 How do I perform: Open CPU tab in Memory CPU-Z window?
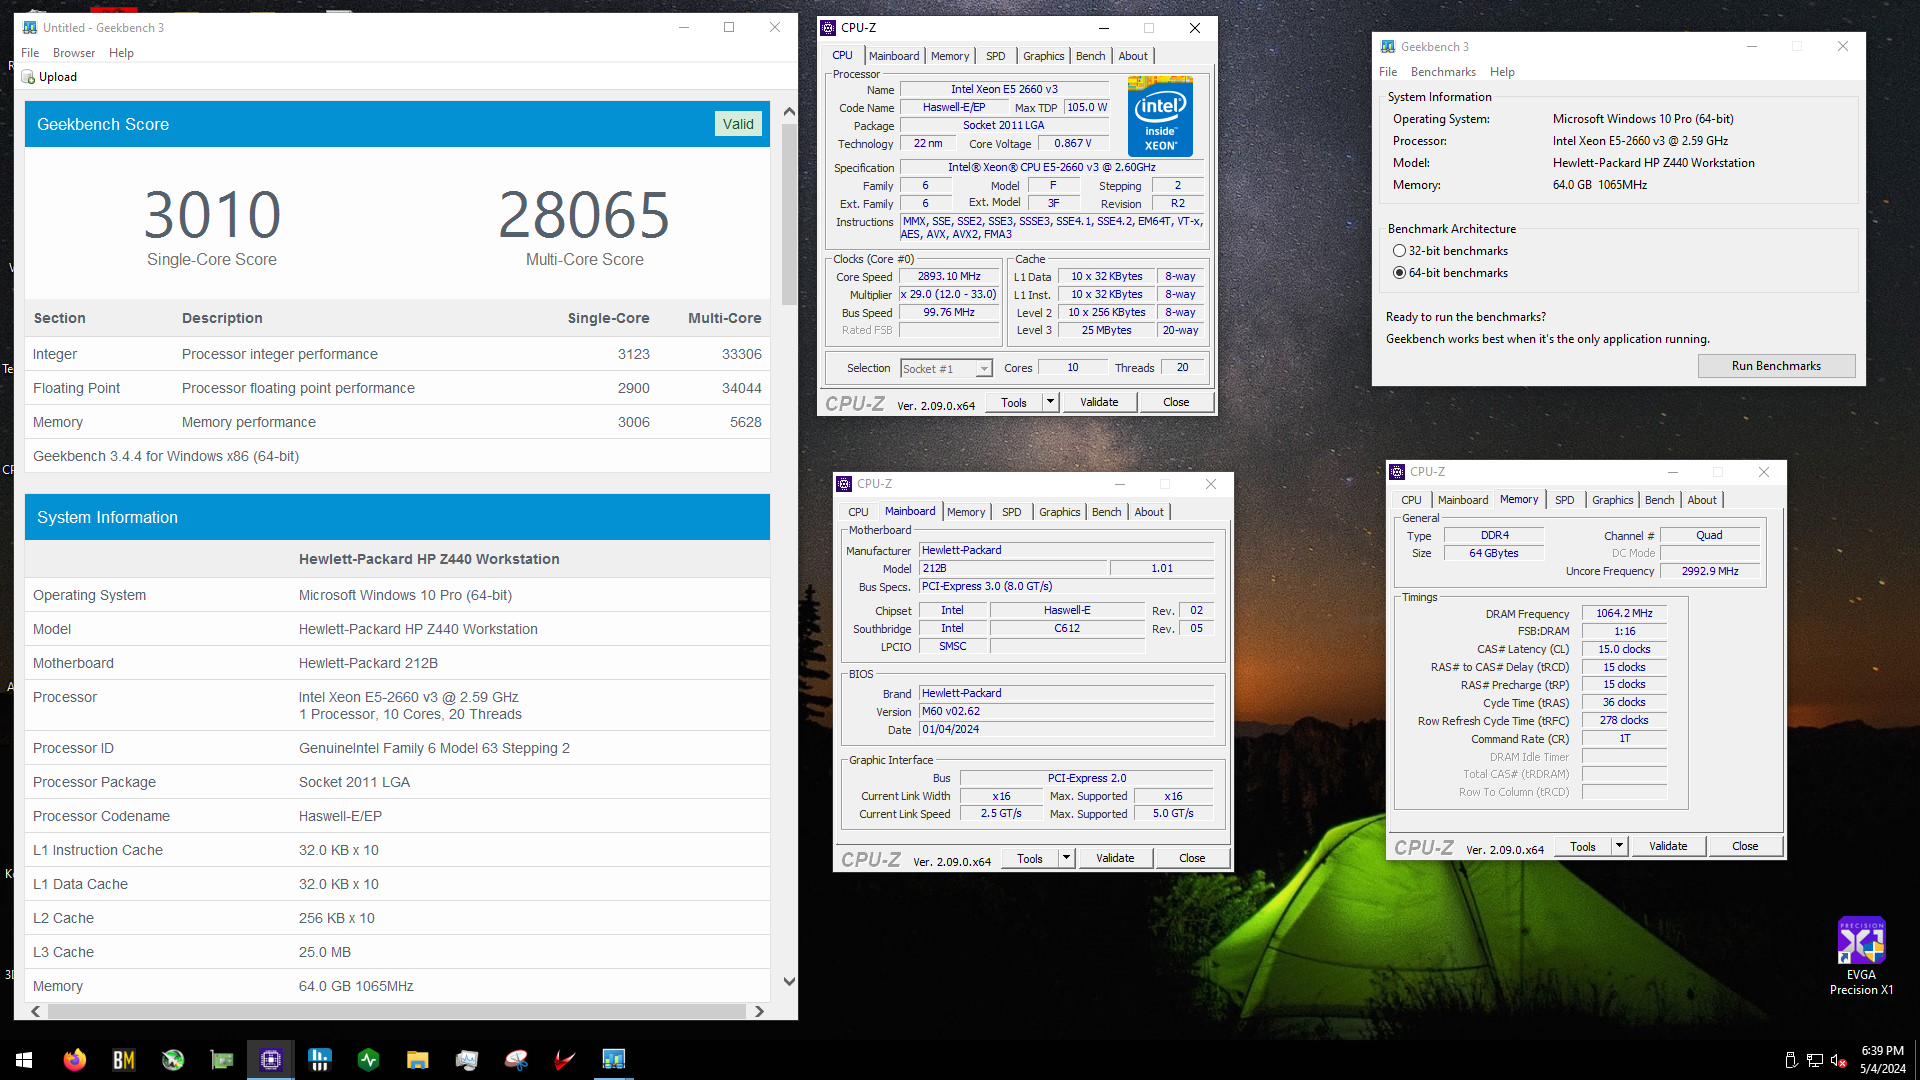pos(1411,500)
